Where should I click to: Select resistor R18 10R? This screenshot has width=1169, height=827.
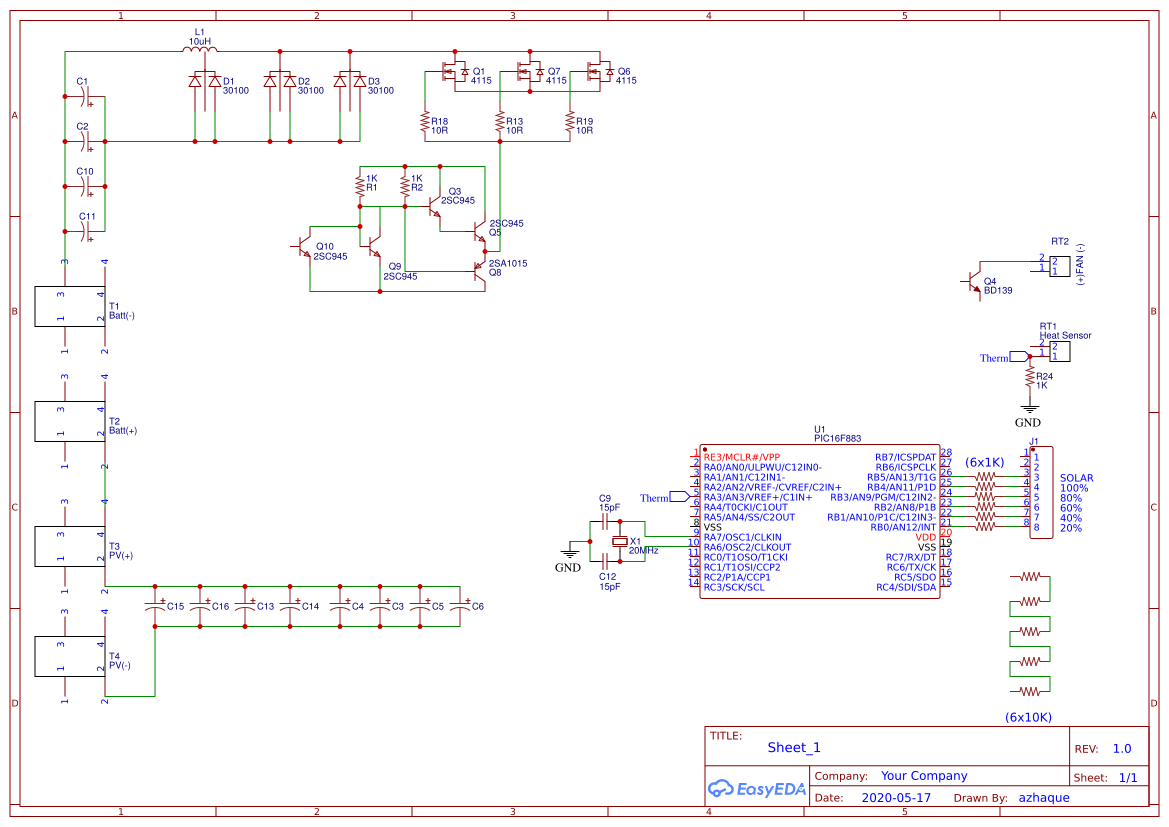(425, 124)
